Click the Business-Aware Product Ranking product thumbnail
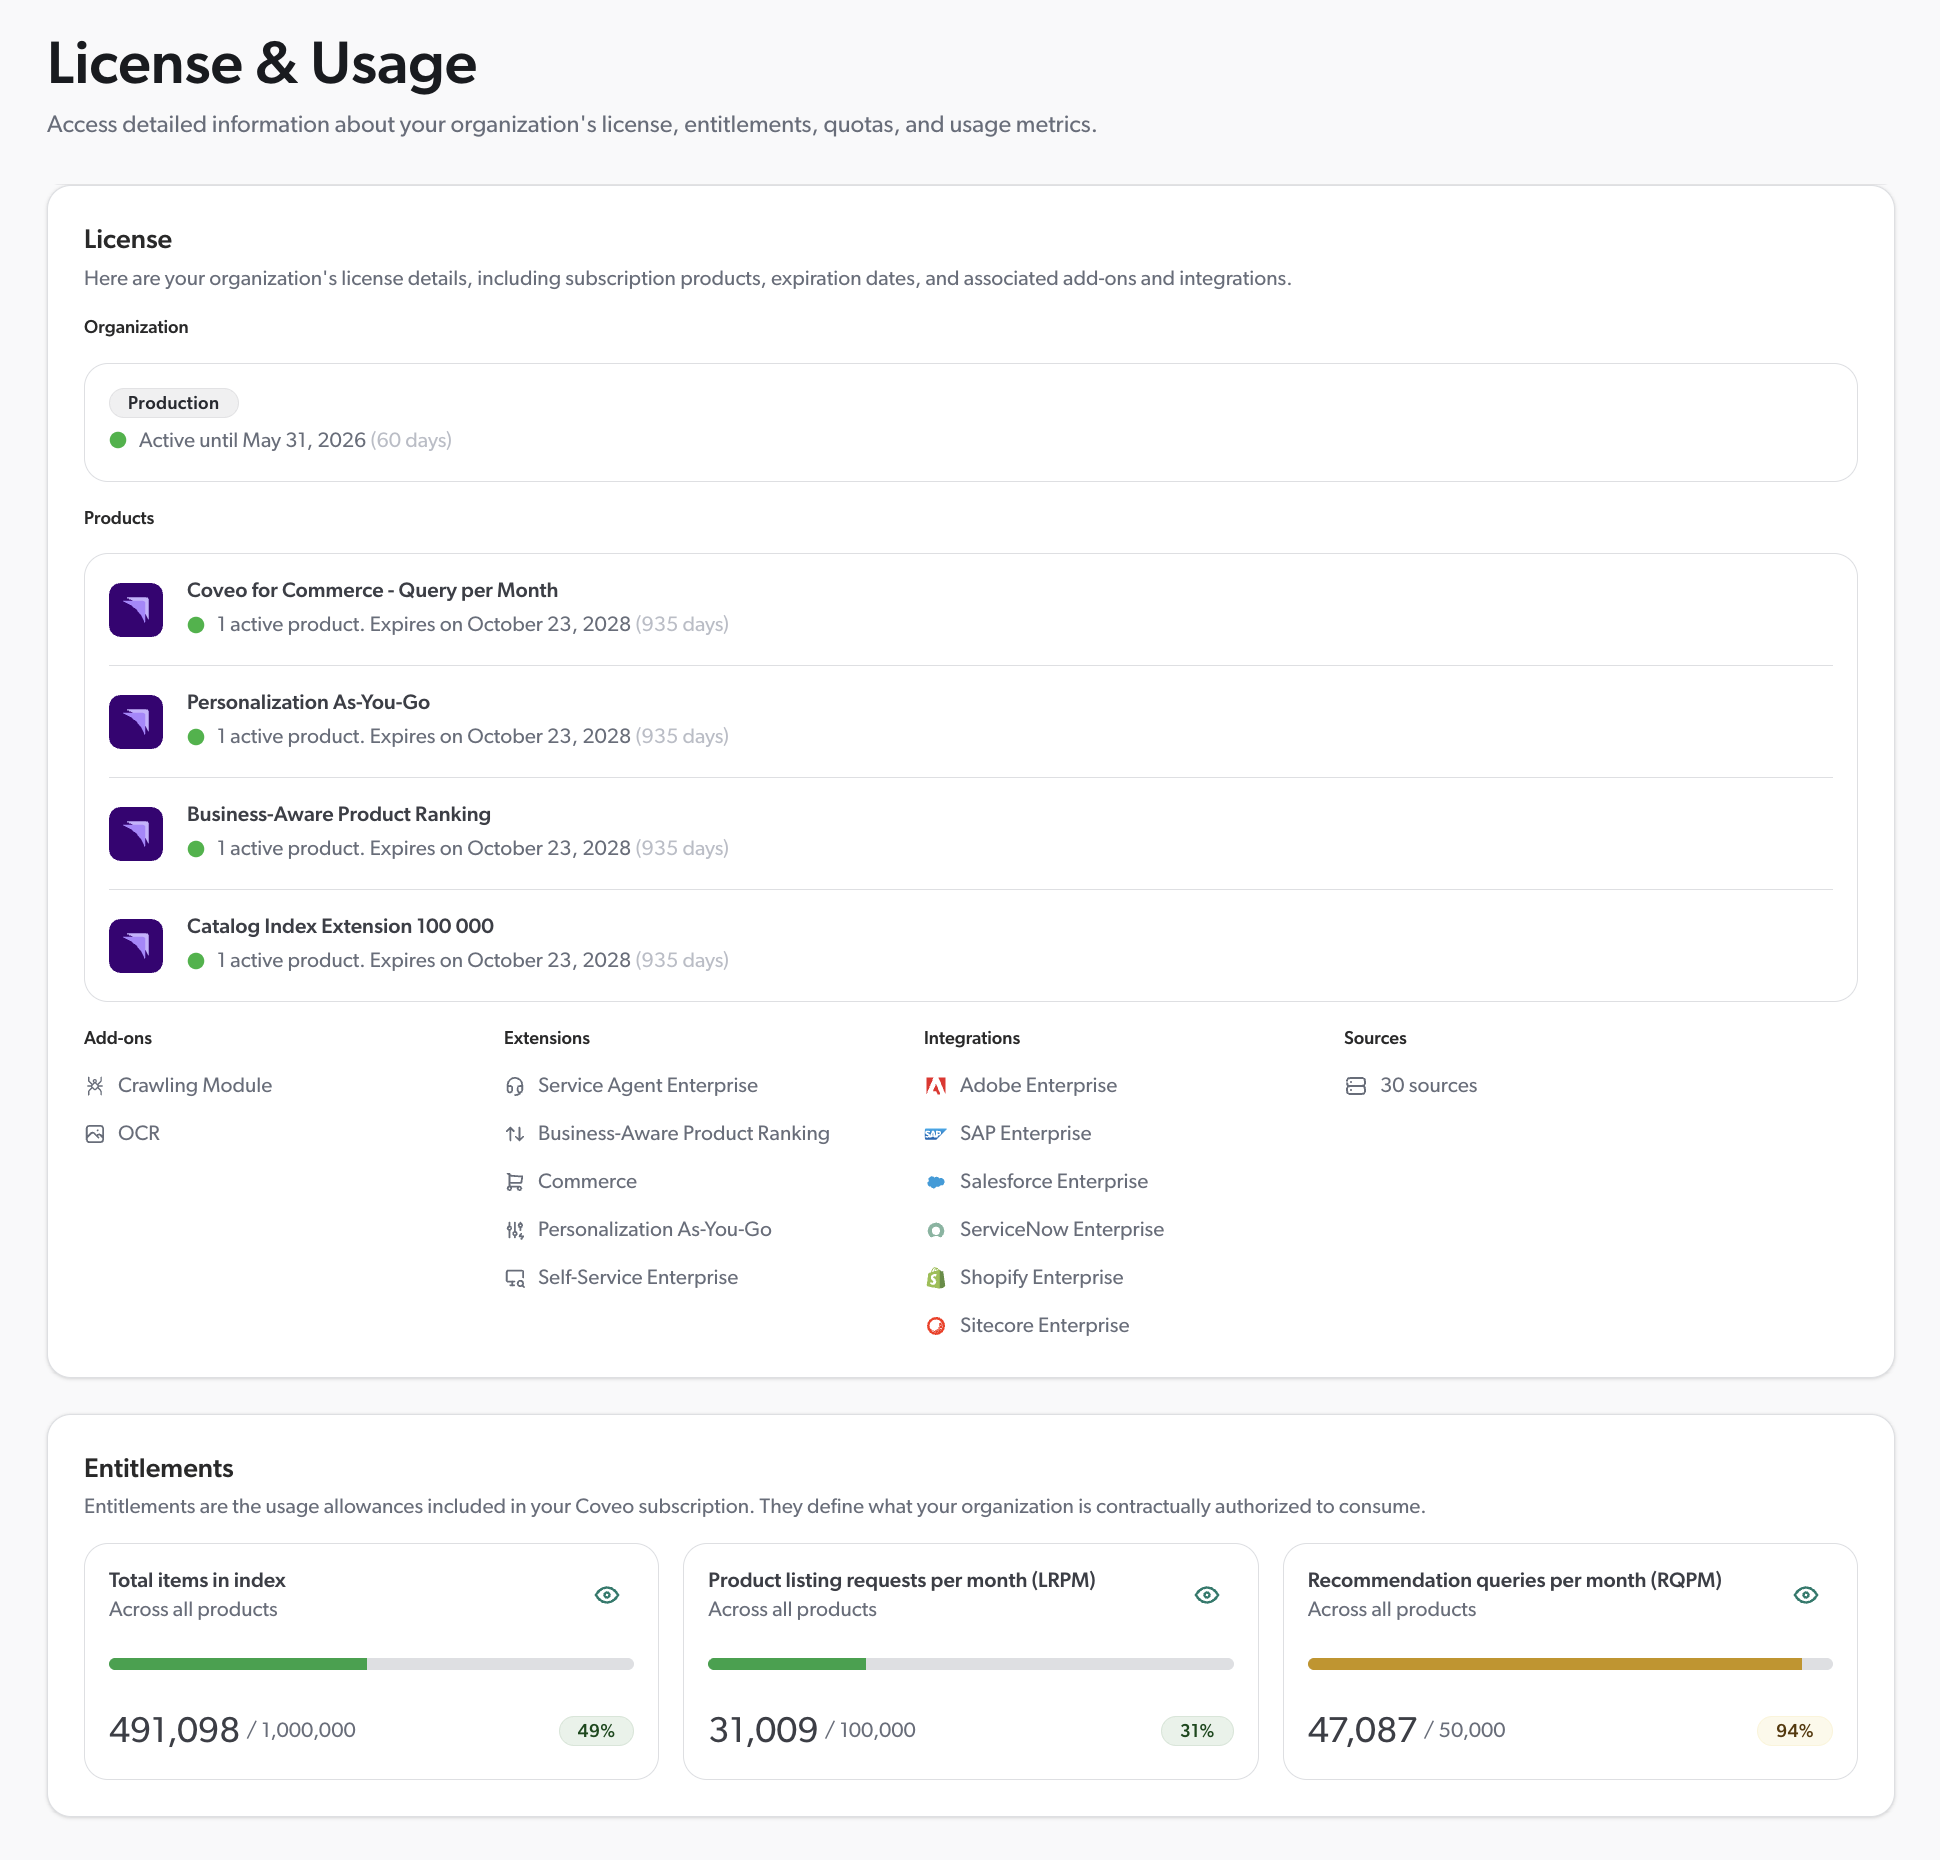This screenshot has width=1940, height=1860. tap(135, 833)
